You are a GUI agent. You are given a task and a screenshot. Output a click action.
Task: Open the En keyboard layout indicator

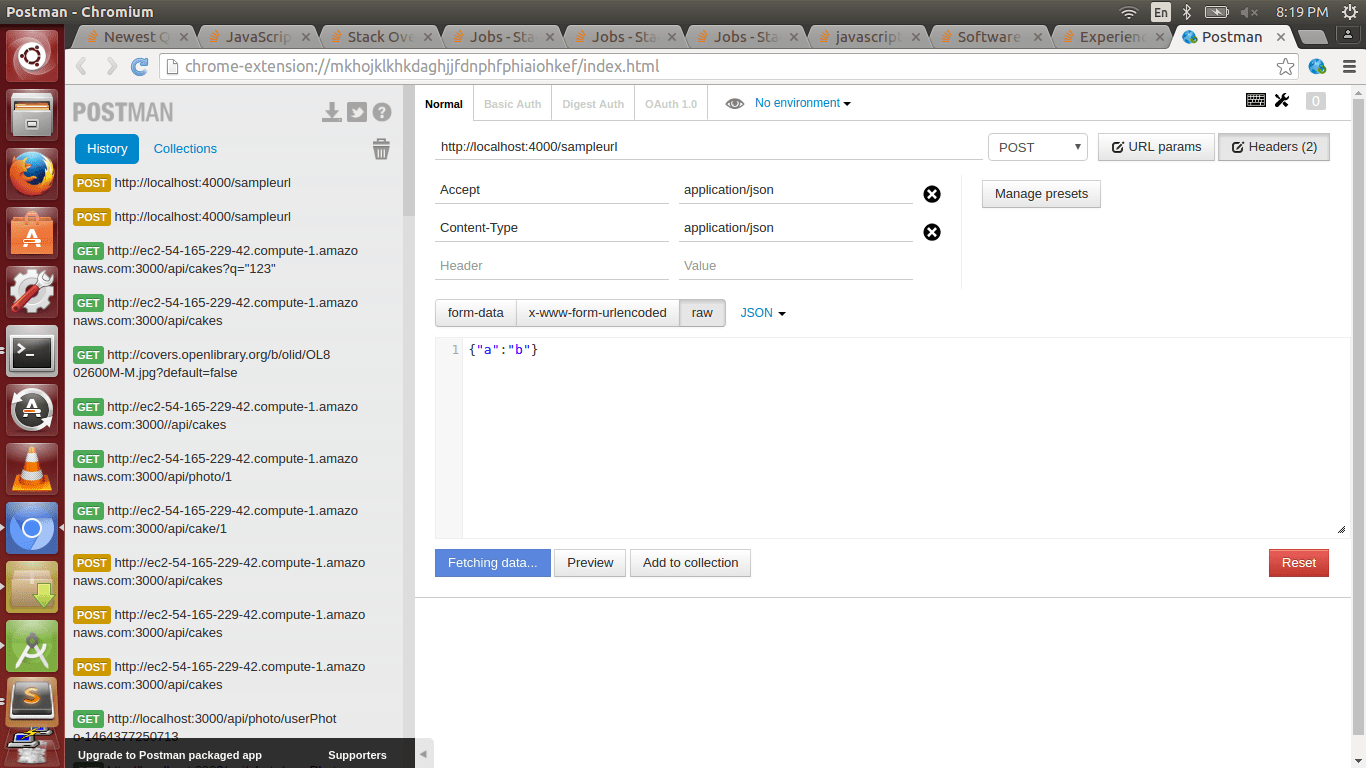point(1161,12)
